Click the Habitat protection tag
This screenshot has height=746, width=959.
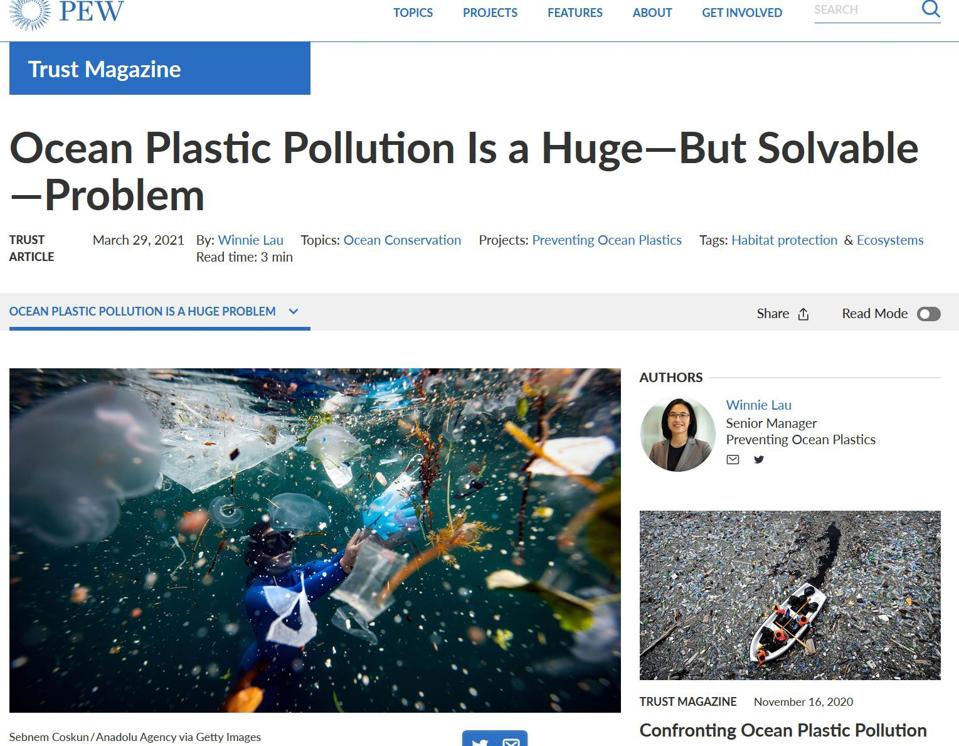pyautogui.click(x=785, y=240)
